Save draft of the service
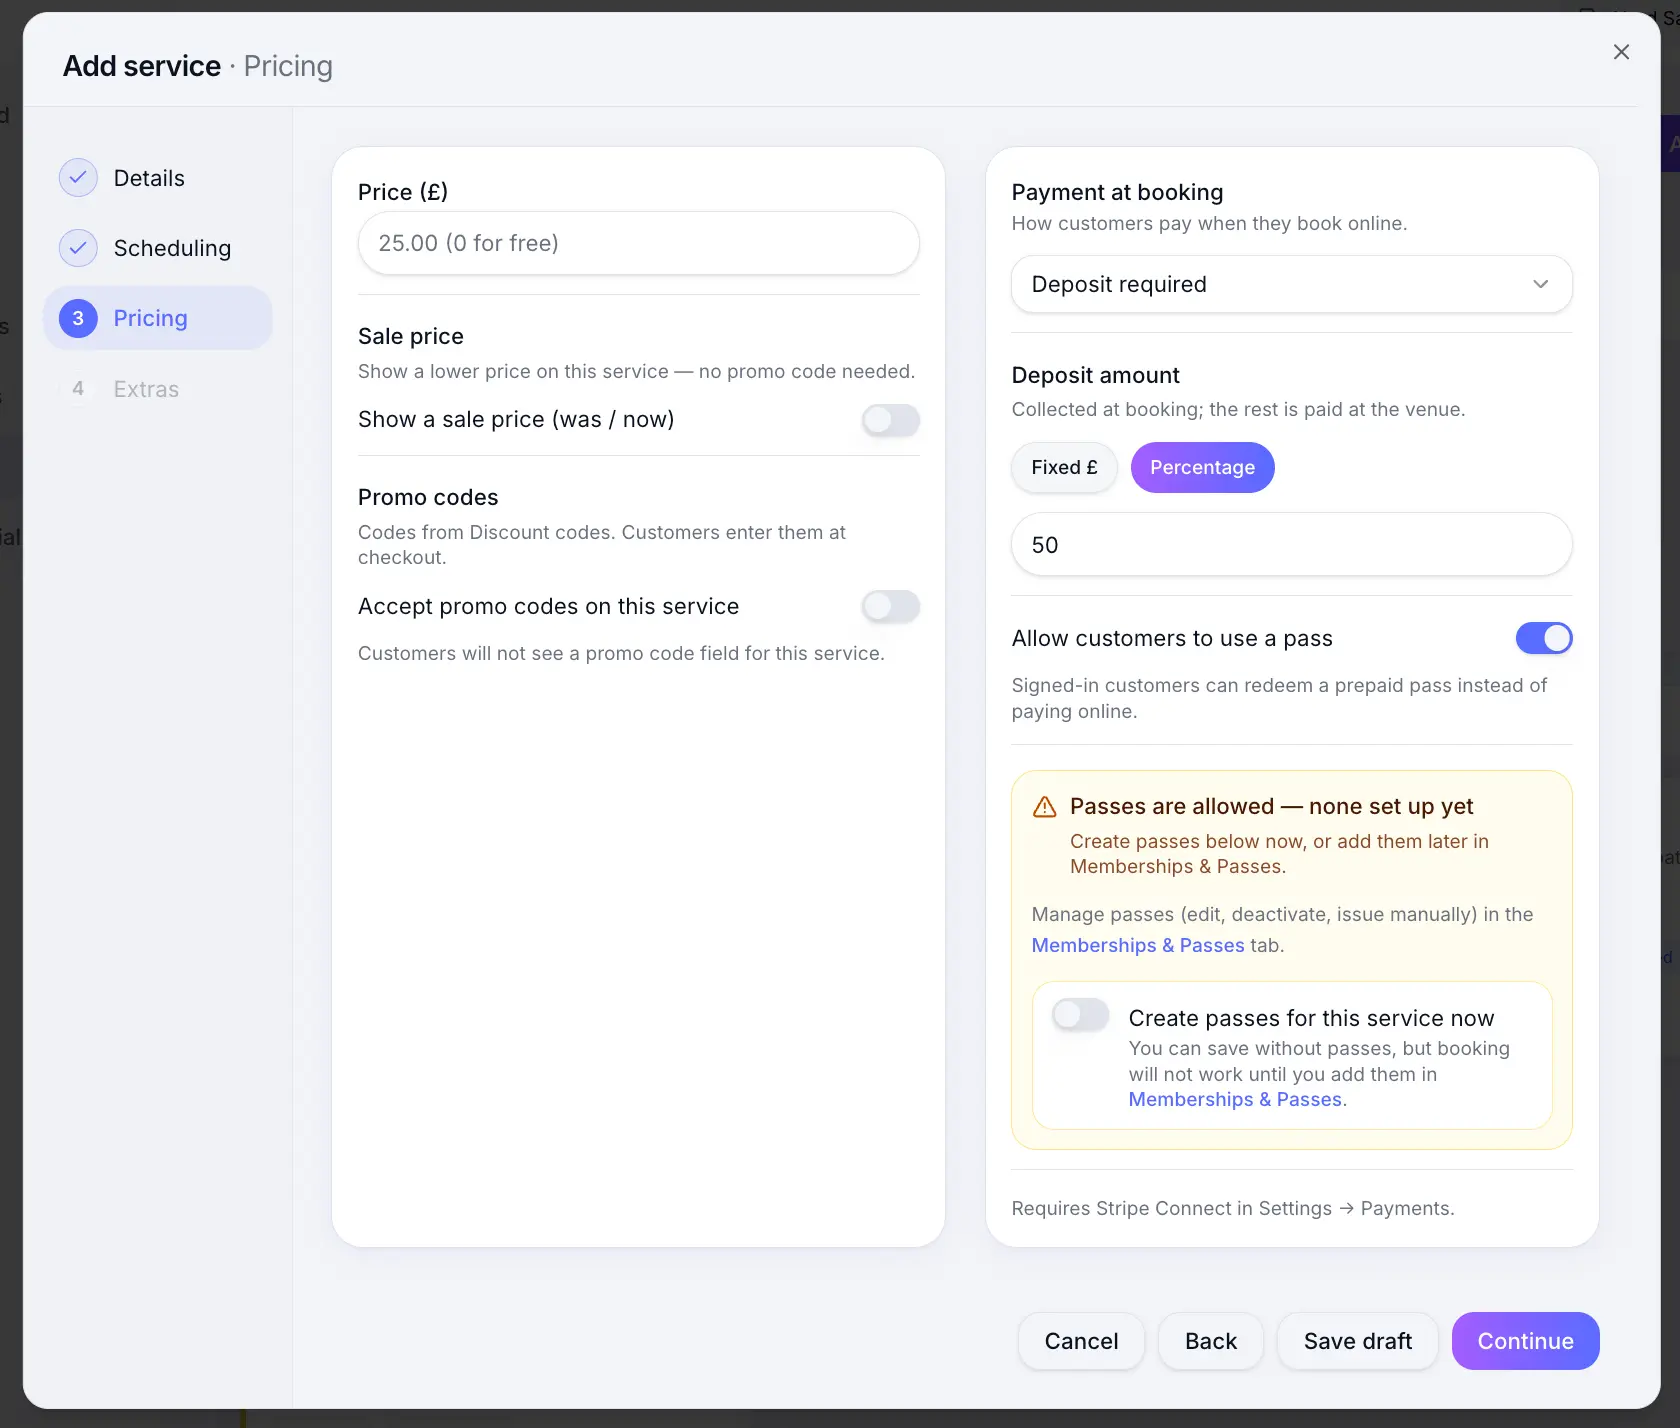This screenshot has height=1428, width=1680. (1357, 1341)
